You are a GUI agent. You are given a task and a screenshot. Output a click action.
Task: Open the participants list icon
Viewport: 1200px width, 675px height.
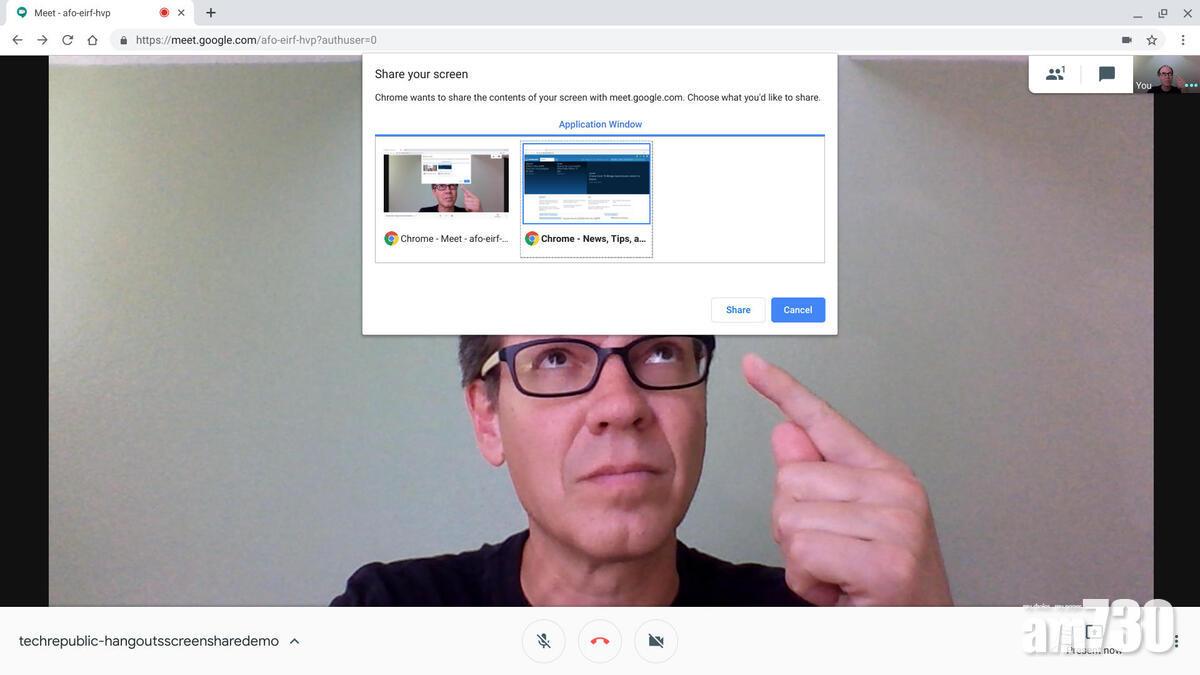[1055, 74]
